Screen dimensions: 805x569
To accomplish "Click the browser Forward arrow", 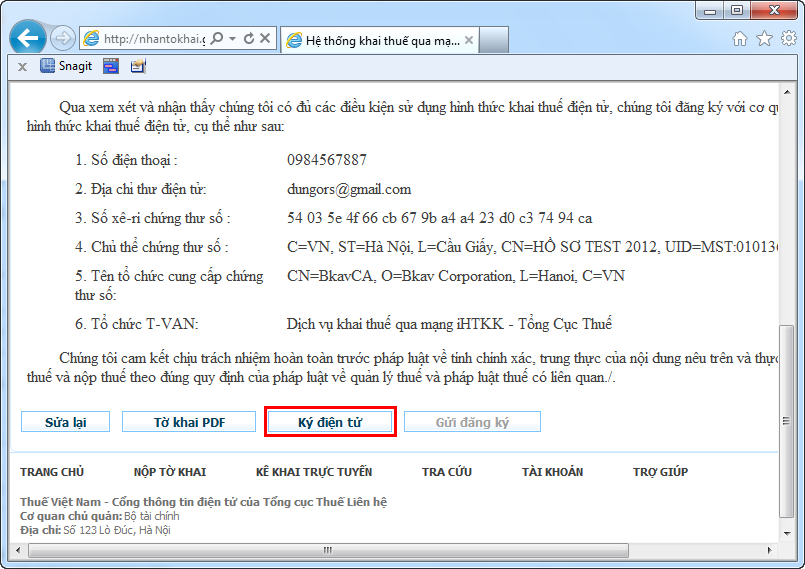I will point(63,39).
